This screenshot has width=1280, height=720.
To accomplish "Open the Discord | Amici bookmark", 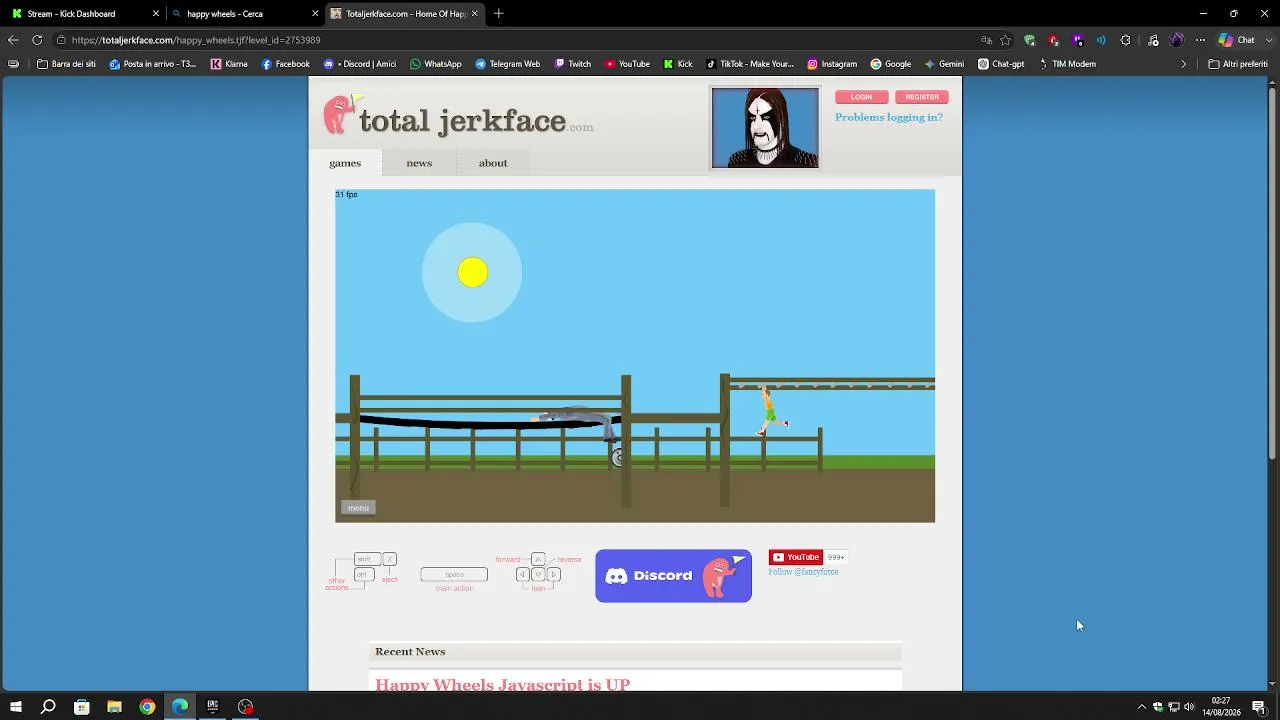I will point(360,64).
